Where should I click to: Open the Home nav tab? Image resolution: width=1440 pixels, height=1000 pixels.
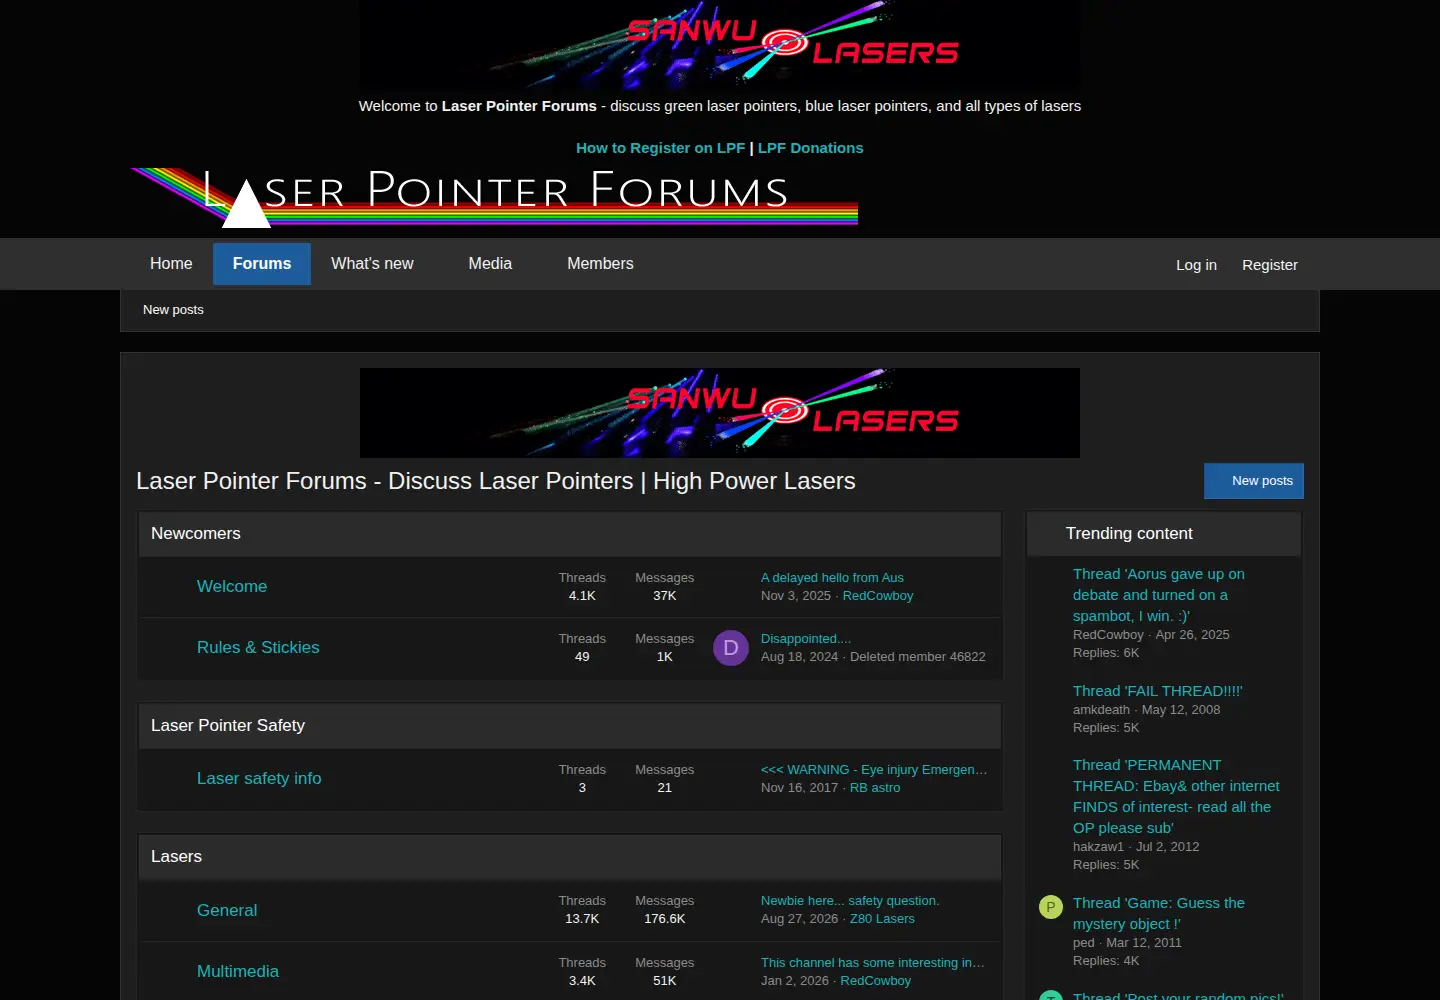(x=171, y=264)
